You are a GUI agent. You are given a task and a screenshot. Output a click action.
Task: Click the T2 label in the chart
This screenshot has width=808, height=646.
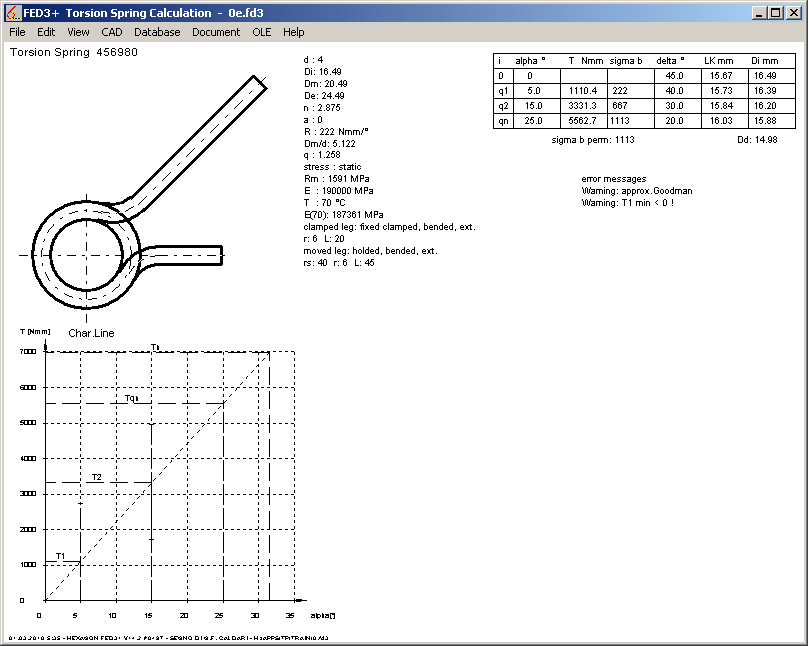pyautogui.click(x=97, y=477)
